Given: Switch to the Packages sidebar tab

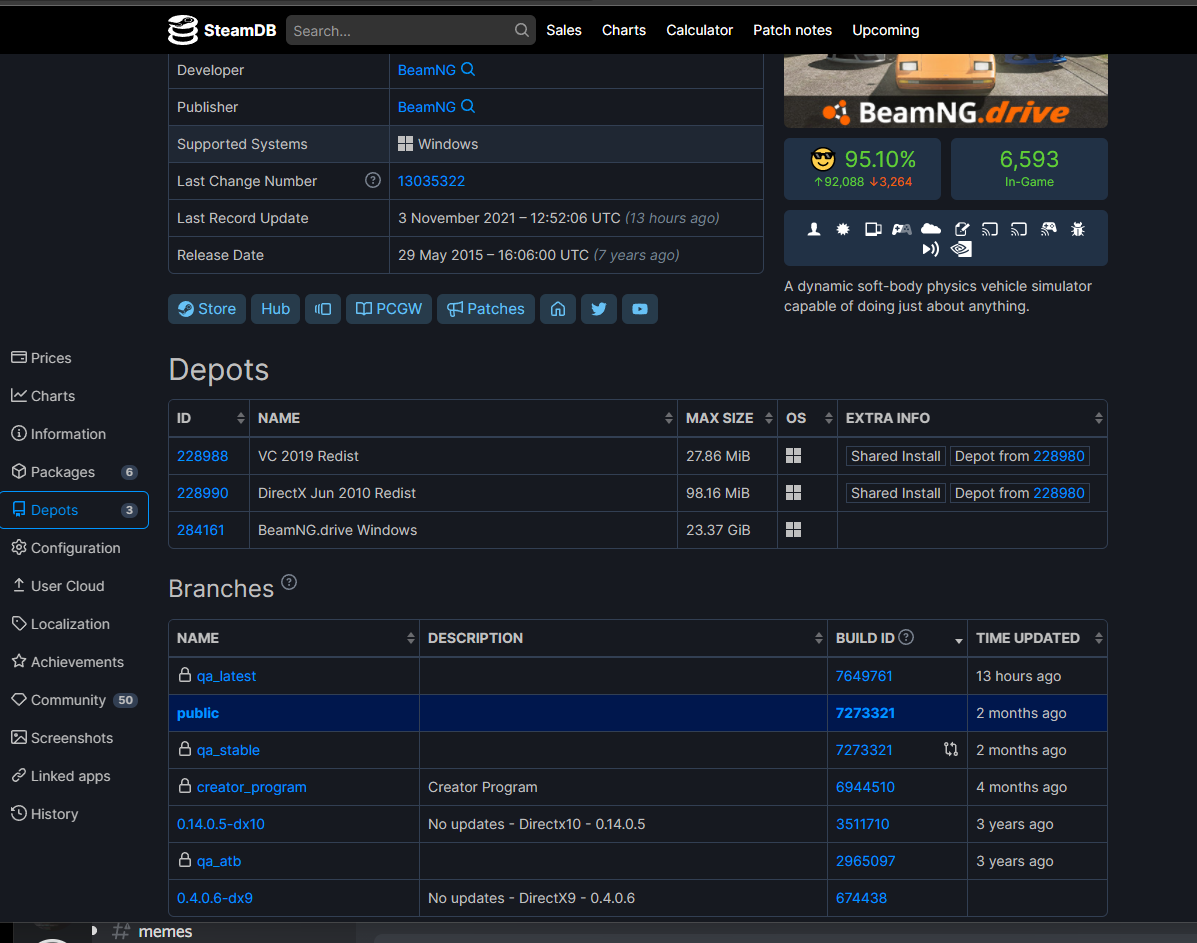Looking at the screenshot, I should click(x=74, y=472).
